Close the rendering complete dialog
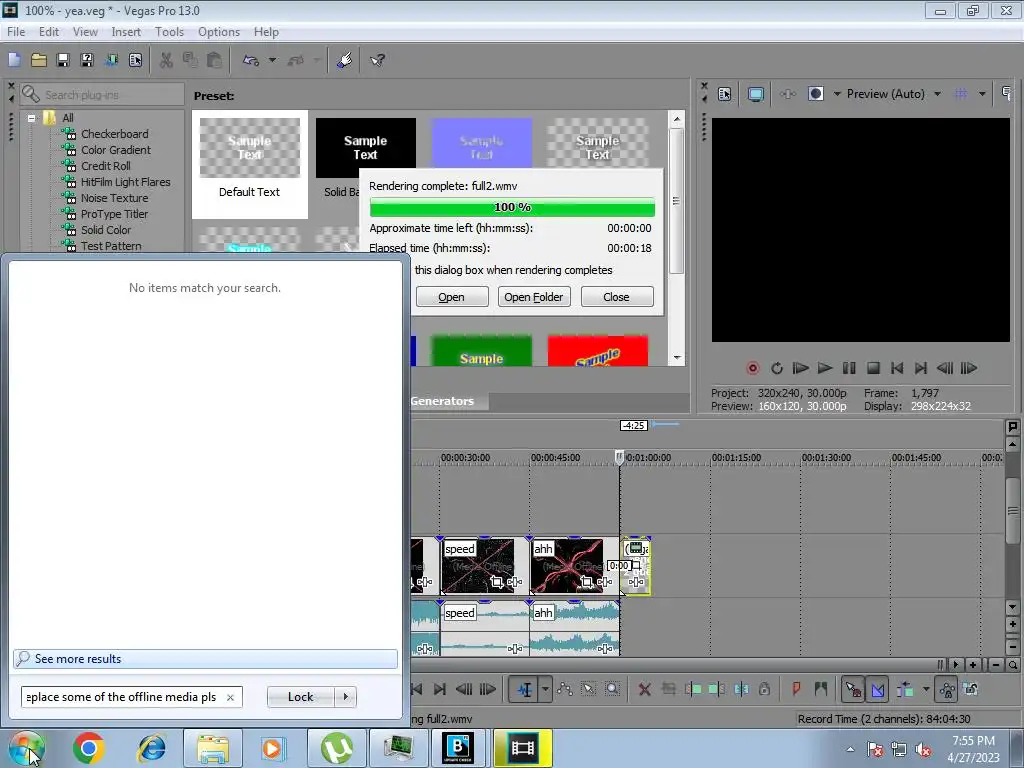Screen dimensions: 1024x768 616,297
